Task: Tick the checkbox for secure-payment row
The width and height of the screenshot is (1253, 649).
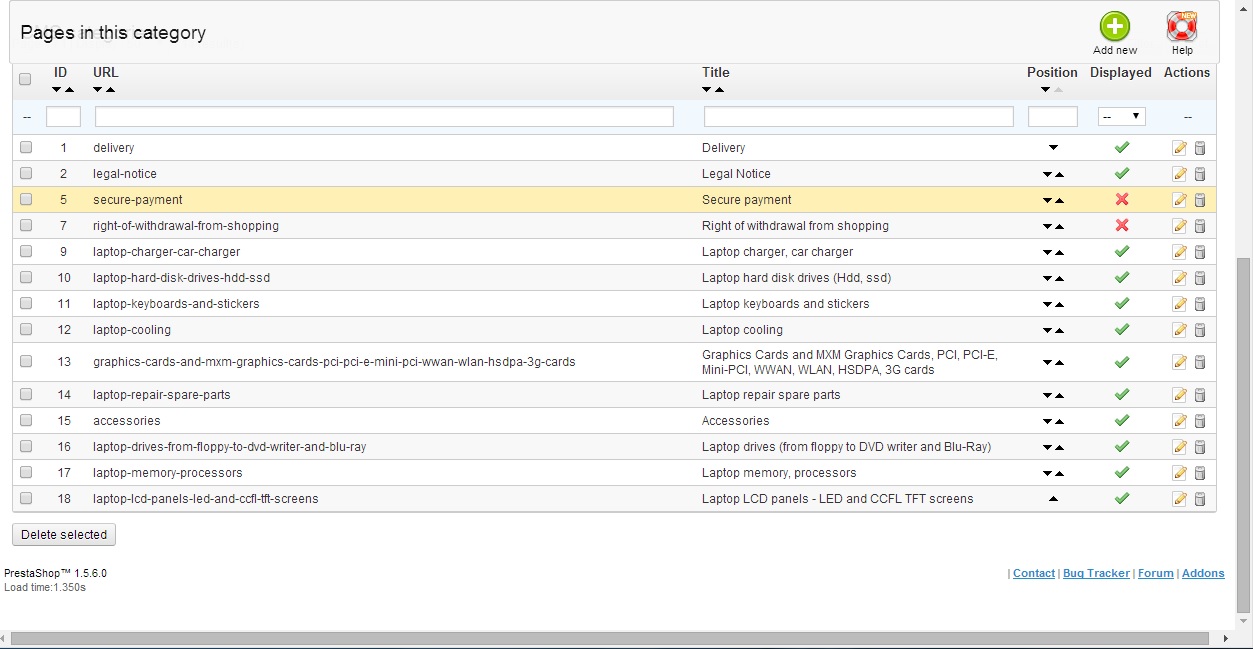Action: 26,200
